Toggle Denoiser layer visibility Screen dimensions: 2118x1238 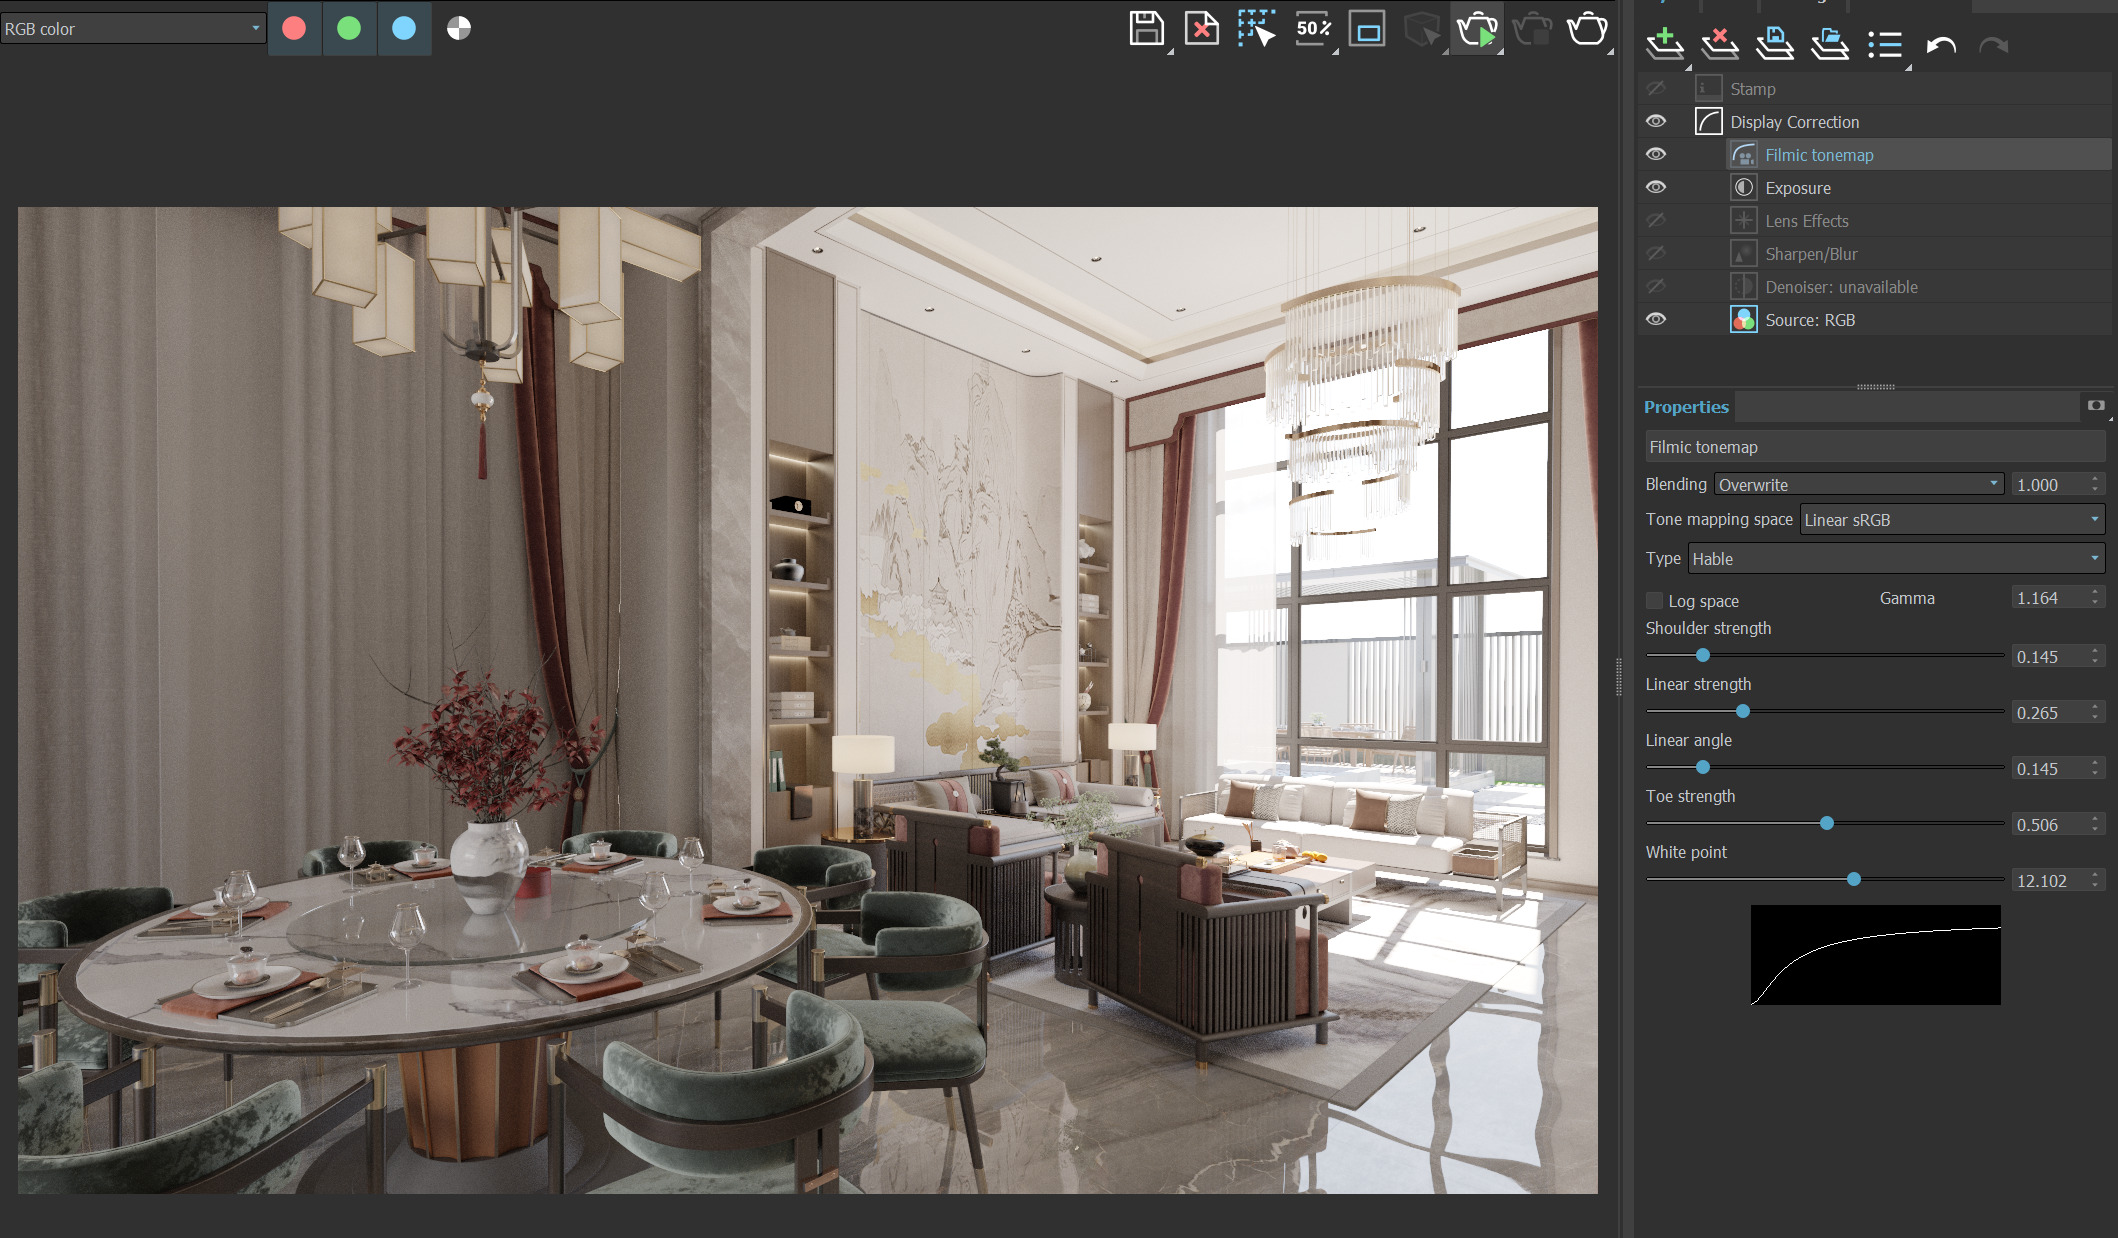point(1656,286)
